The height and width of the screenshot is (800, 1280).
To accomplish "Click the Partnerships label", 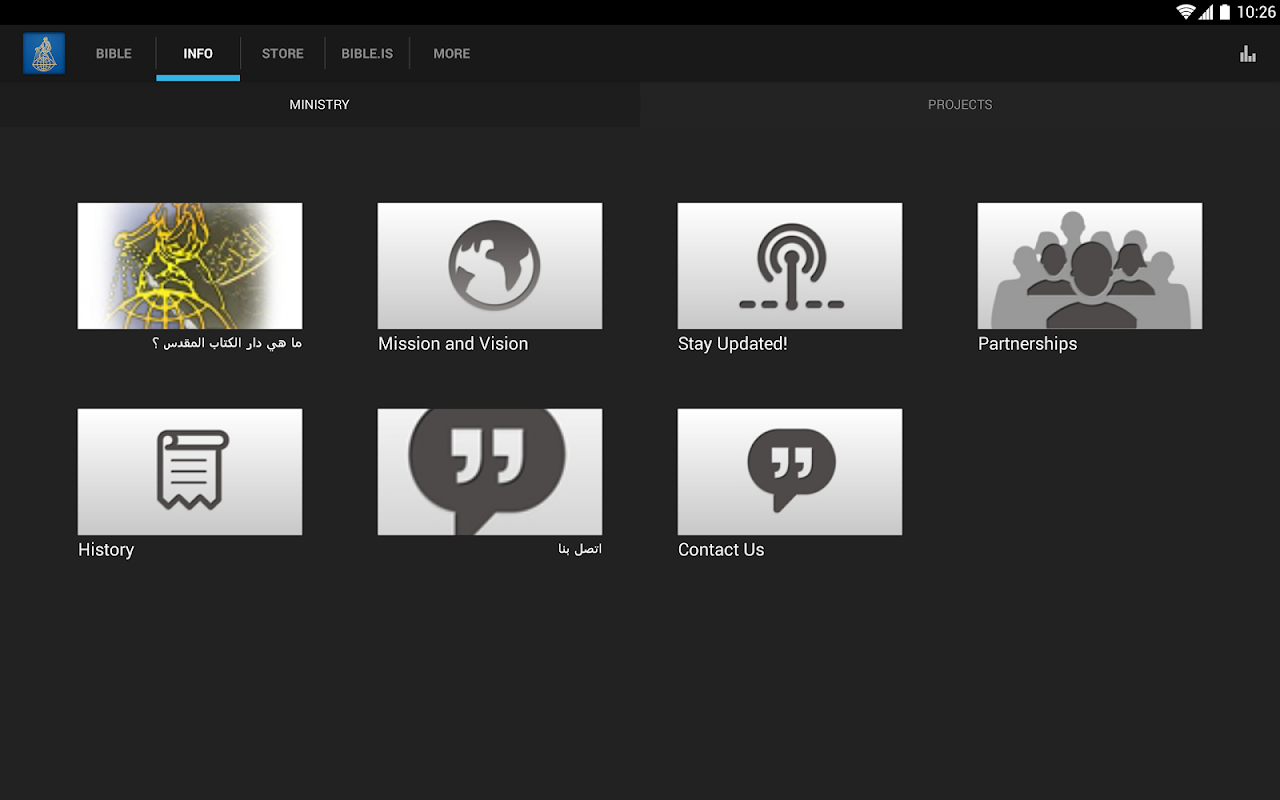I will tap(1028, 344).
